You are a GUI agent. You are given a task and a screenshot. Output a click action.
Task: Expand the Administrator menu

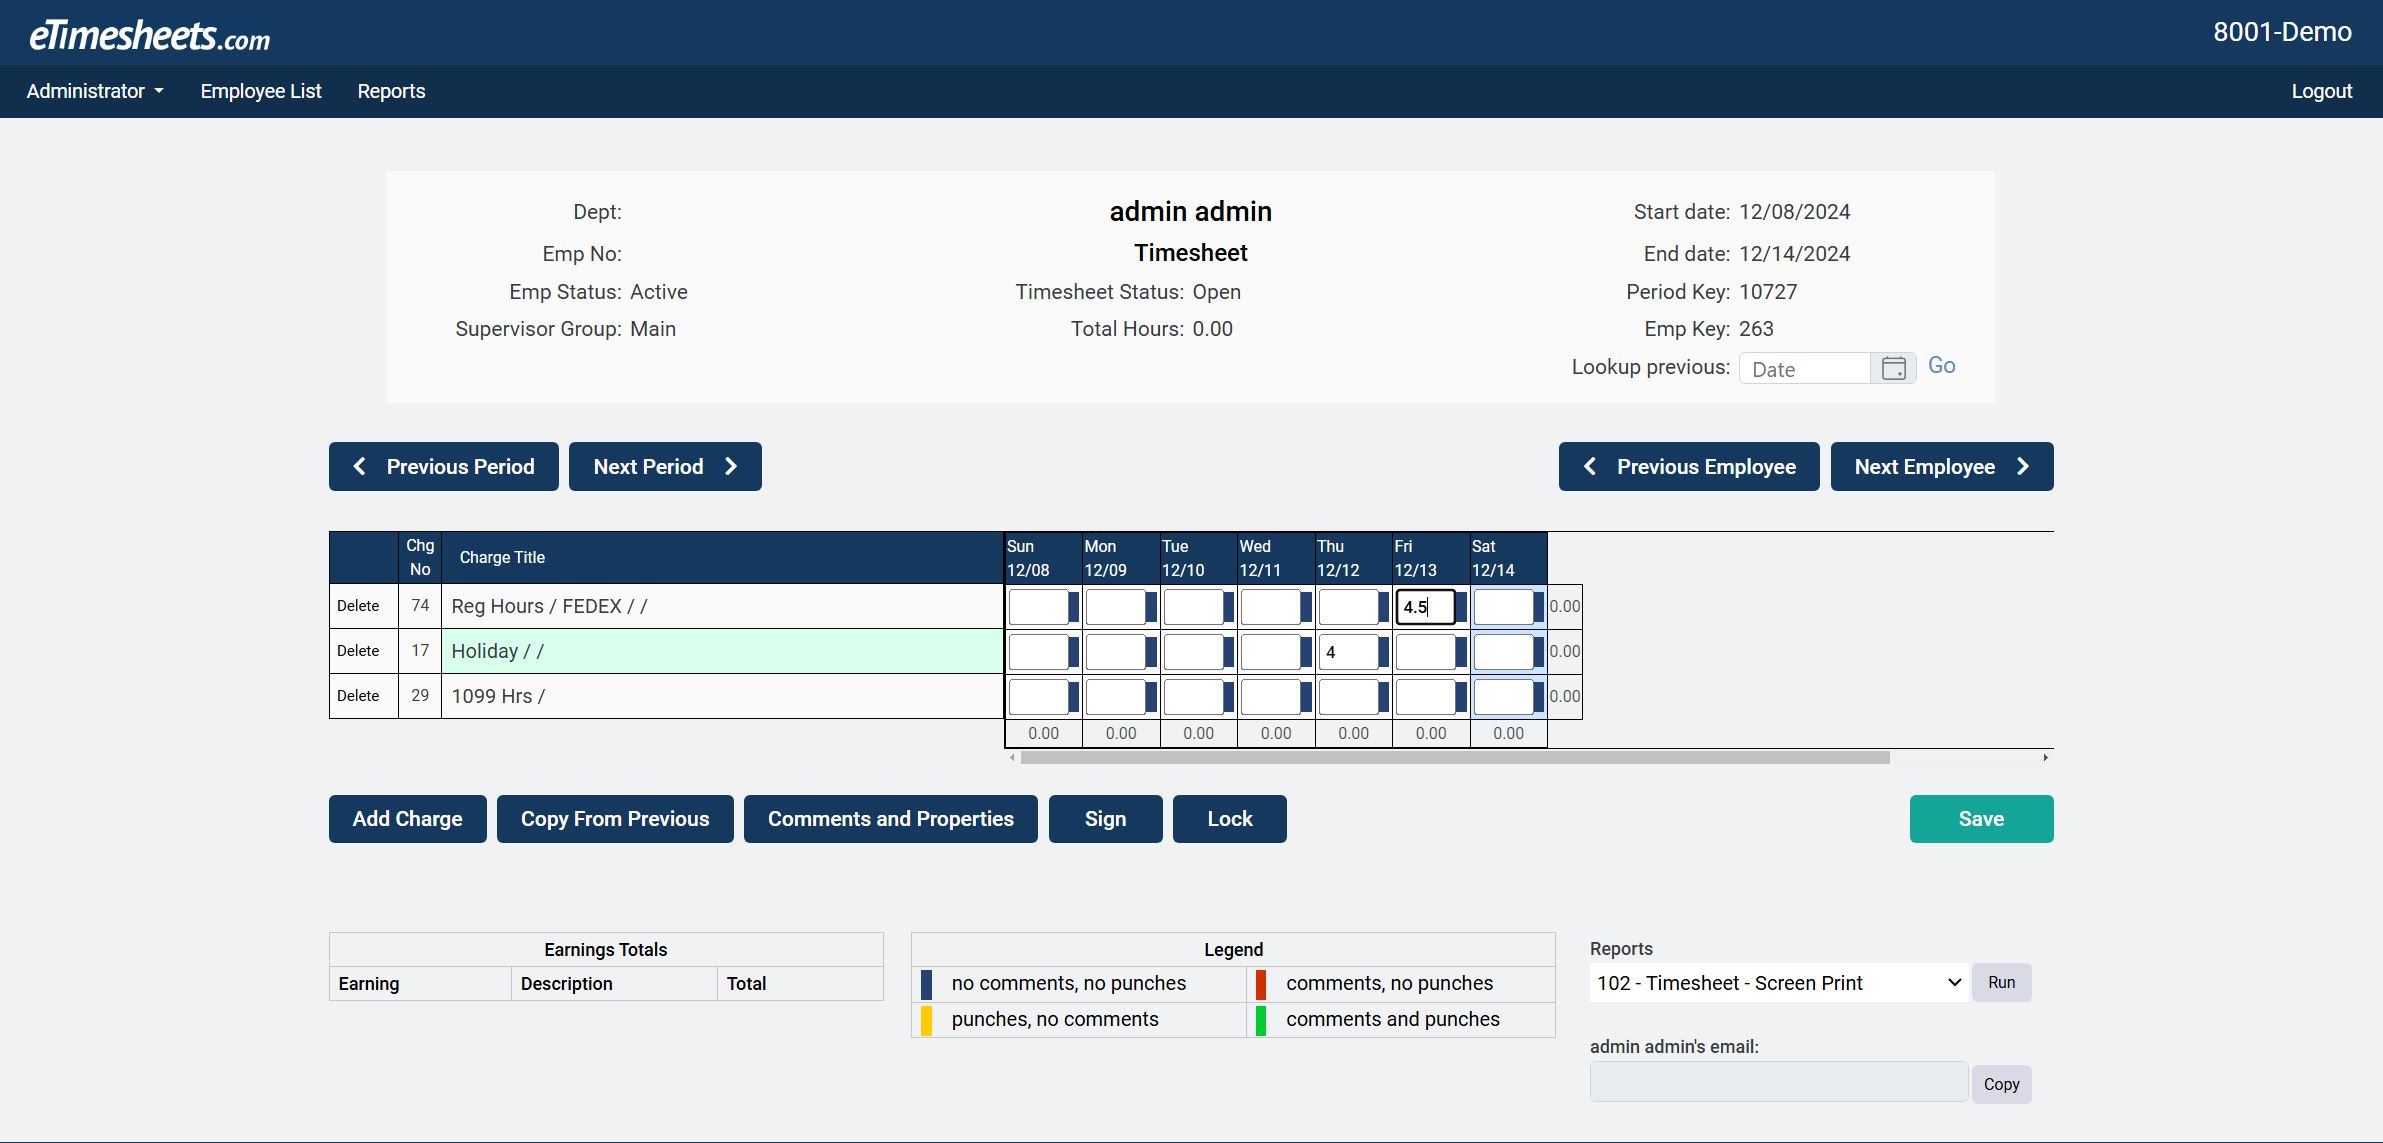click(94, 91)
